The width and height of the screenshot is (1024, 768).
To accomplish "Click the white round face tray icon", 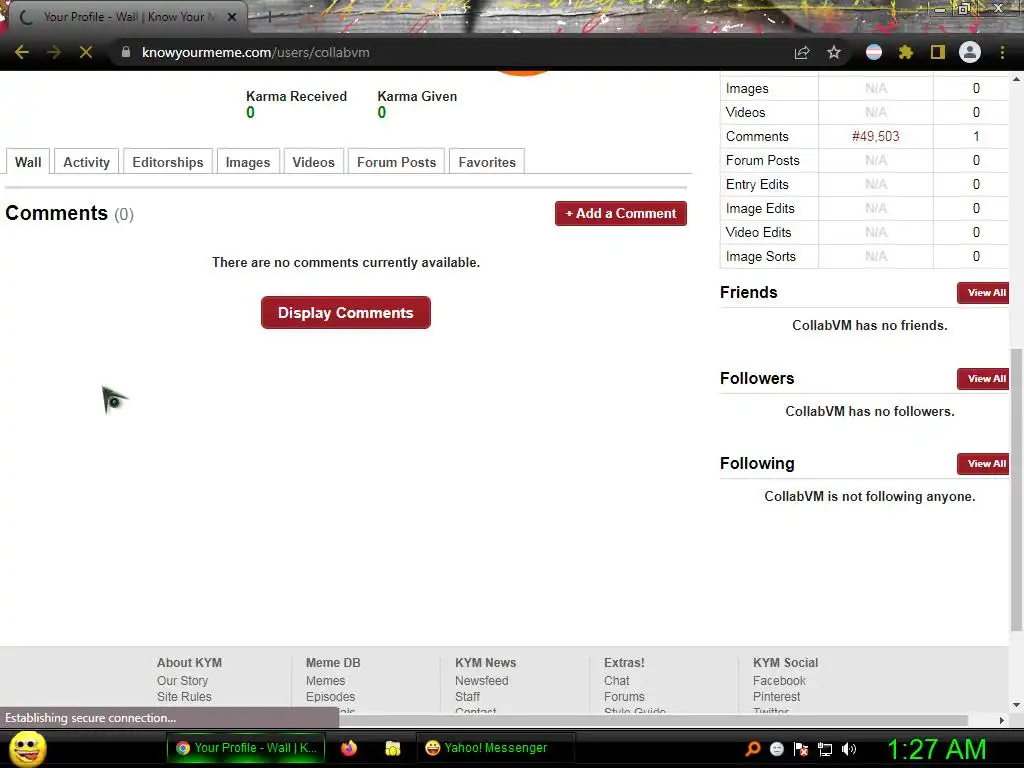I will 776,748.
